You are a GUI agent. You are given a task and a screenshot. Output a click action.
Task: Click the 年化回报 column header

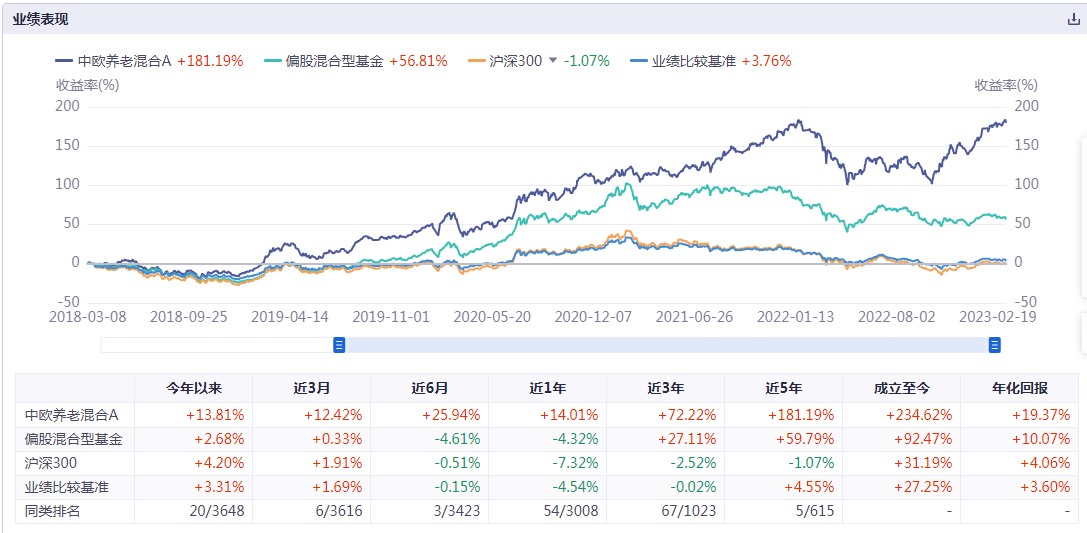click(x=1019, y=388)
